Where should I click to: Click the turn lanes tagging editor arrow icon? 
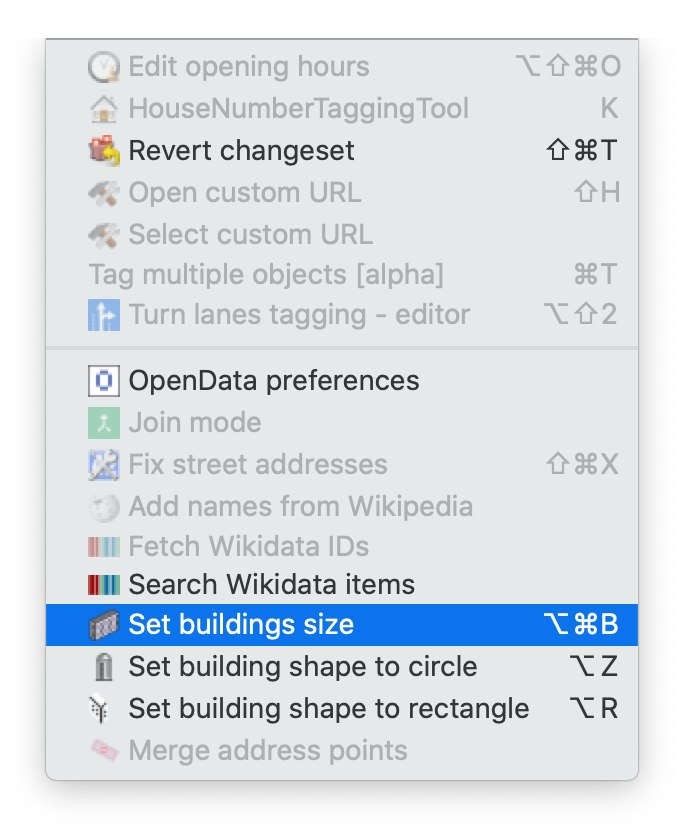[104, 315]
